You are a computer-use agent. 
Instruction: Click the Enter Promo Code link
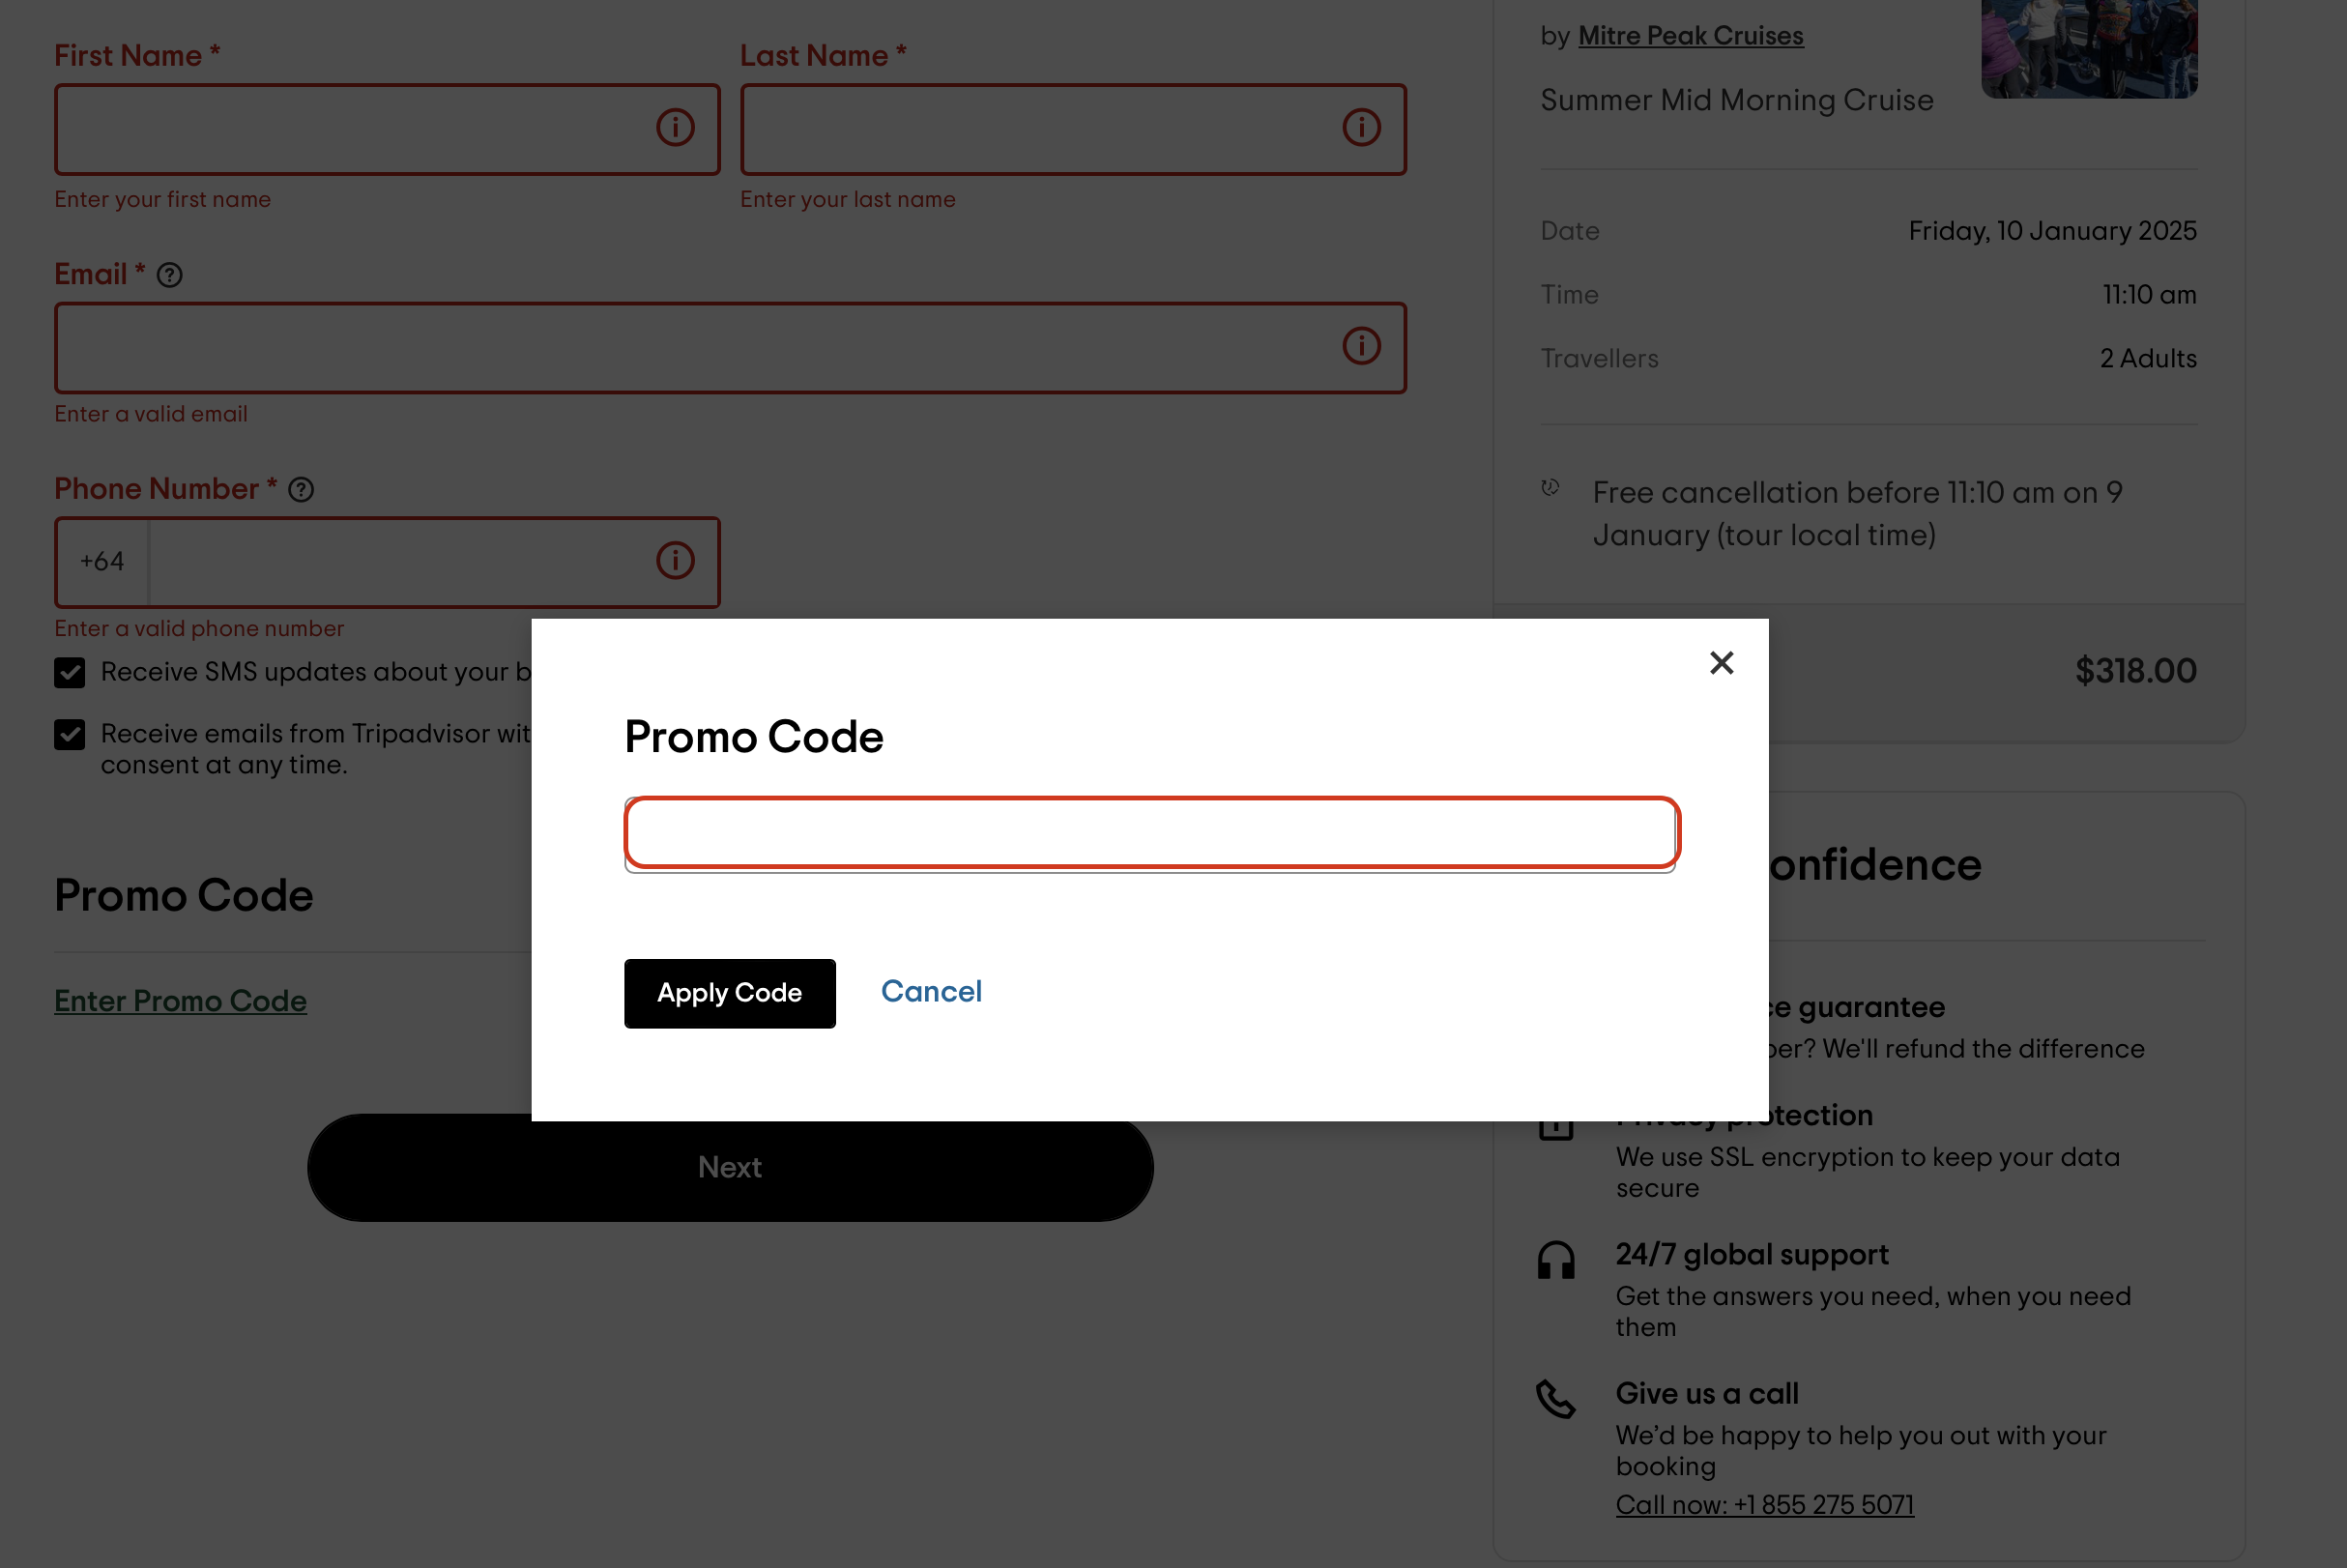(180, 1001)
